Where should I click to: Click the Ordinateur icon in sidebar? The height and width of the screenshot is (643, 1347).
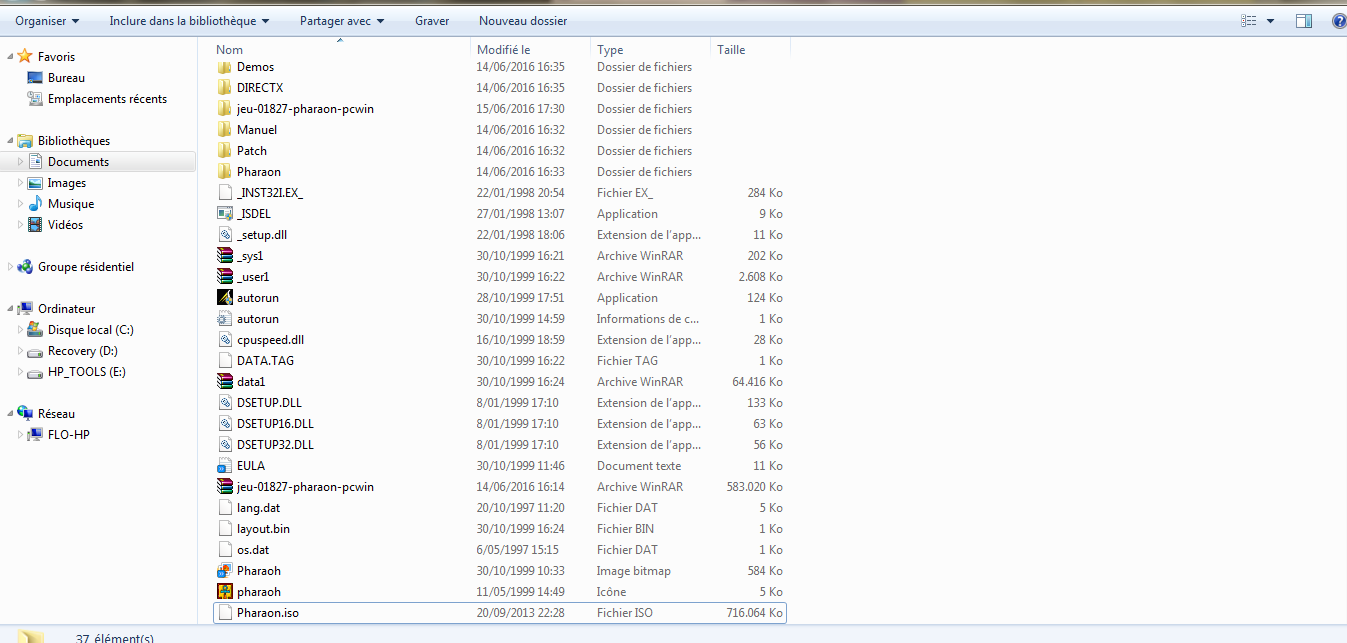(25, 309)
